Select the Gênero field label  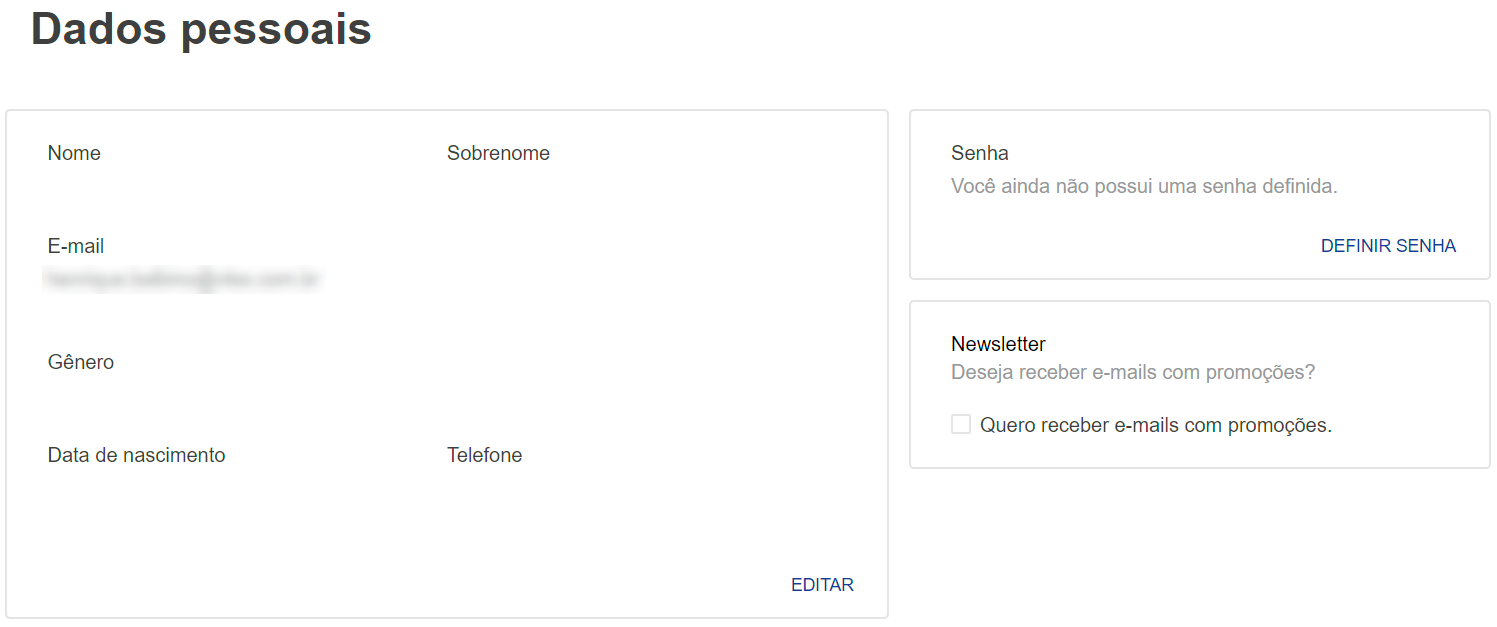coord(81,362)
